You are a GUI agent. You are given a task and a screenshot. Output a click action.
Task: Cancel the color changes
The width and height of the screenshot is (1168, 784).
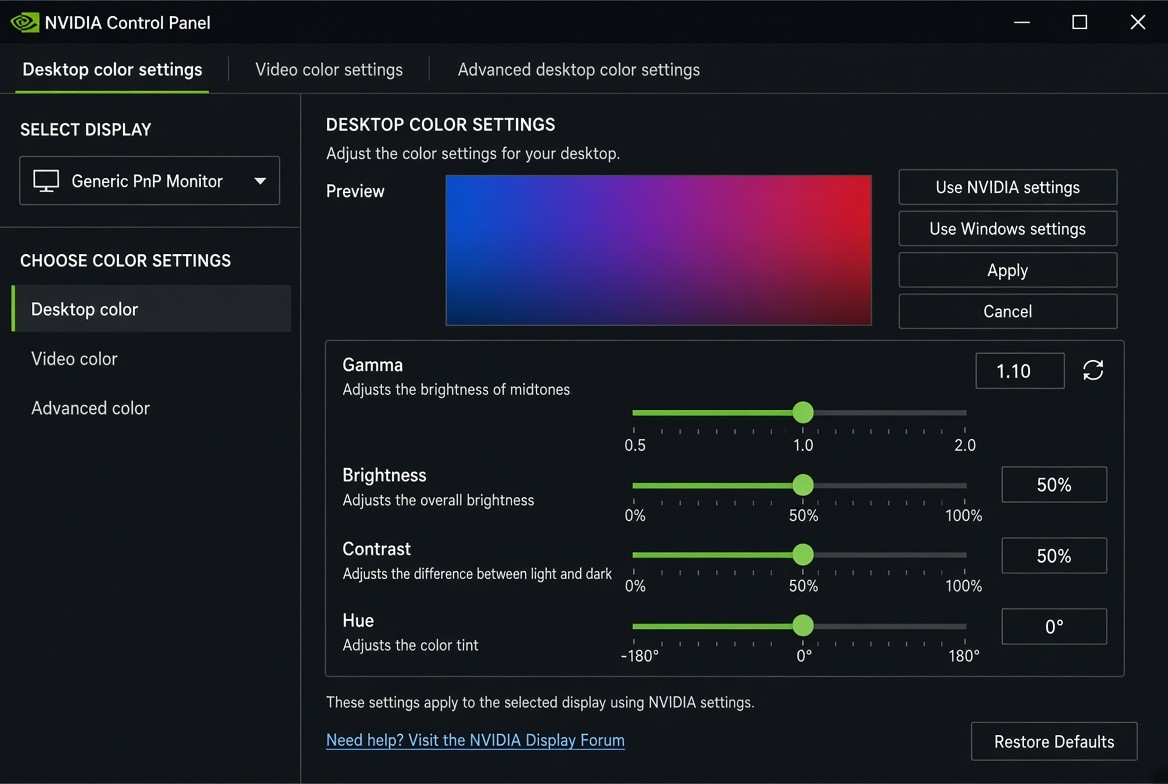1008,312
